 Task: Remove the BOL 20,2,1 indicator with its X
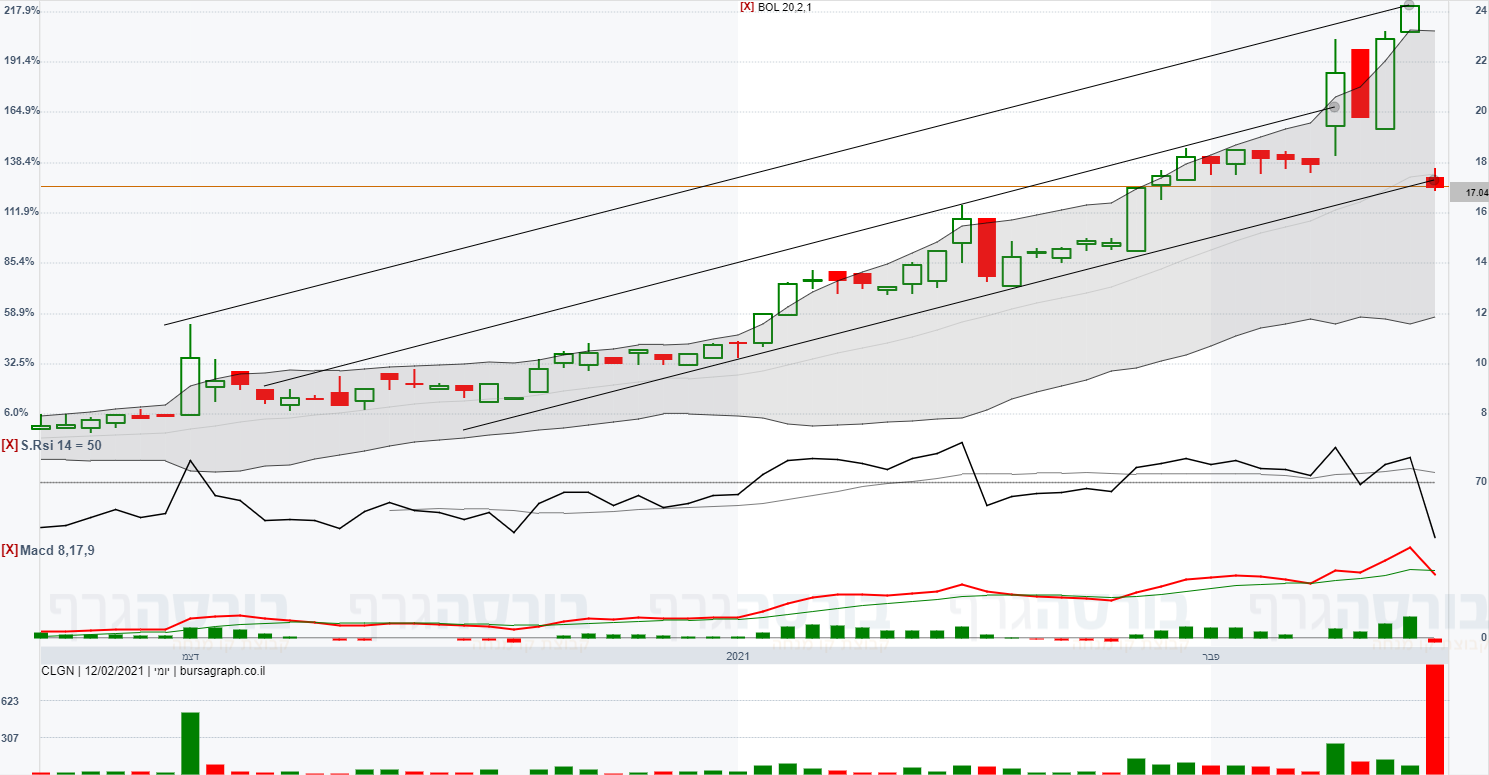(x=746, y=6)
